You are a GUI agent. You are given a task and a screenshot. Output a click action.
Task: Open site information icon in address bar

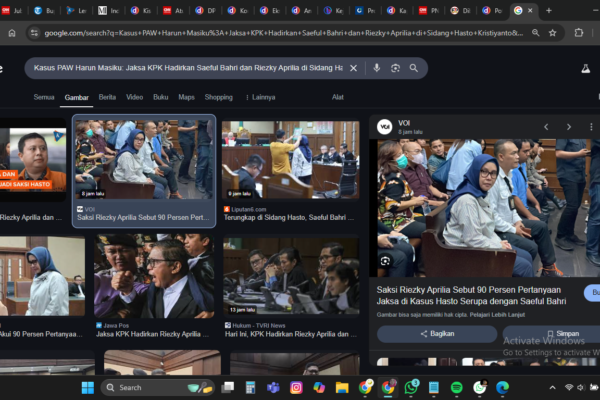(34, 33)
